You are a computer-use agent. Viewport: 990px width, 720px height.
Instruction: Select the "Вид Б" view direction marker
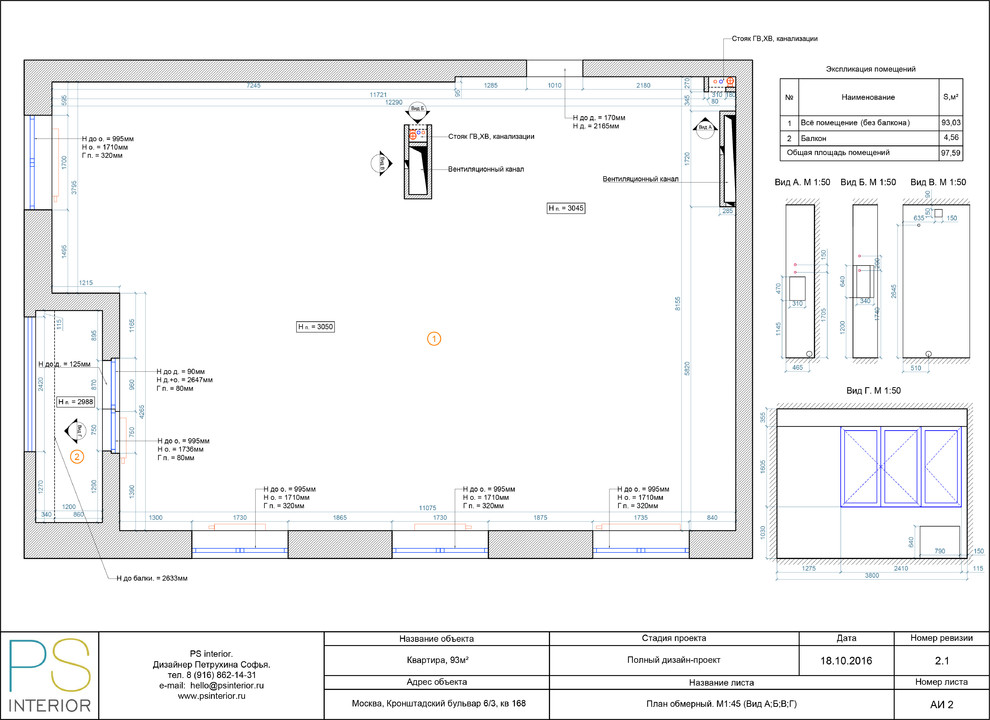(x=416, y=107)
